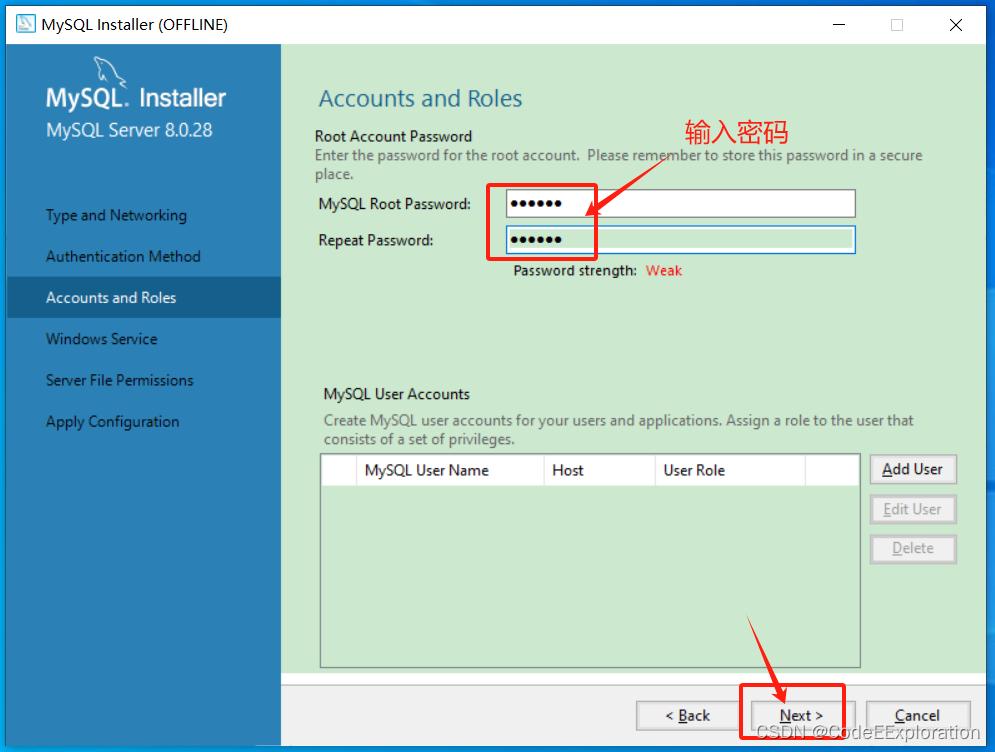Click the MySQL Installer title bar icon

click(x=25, y=24)
